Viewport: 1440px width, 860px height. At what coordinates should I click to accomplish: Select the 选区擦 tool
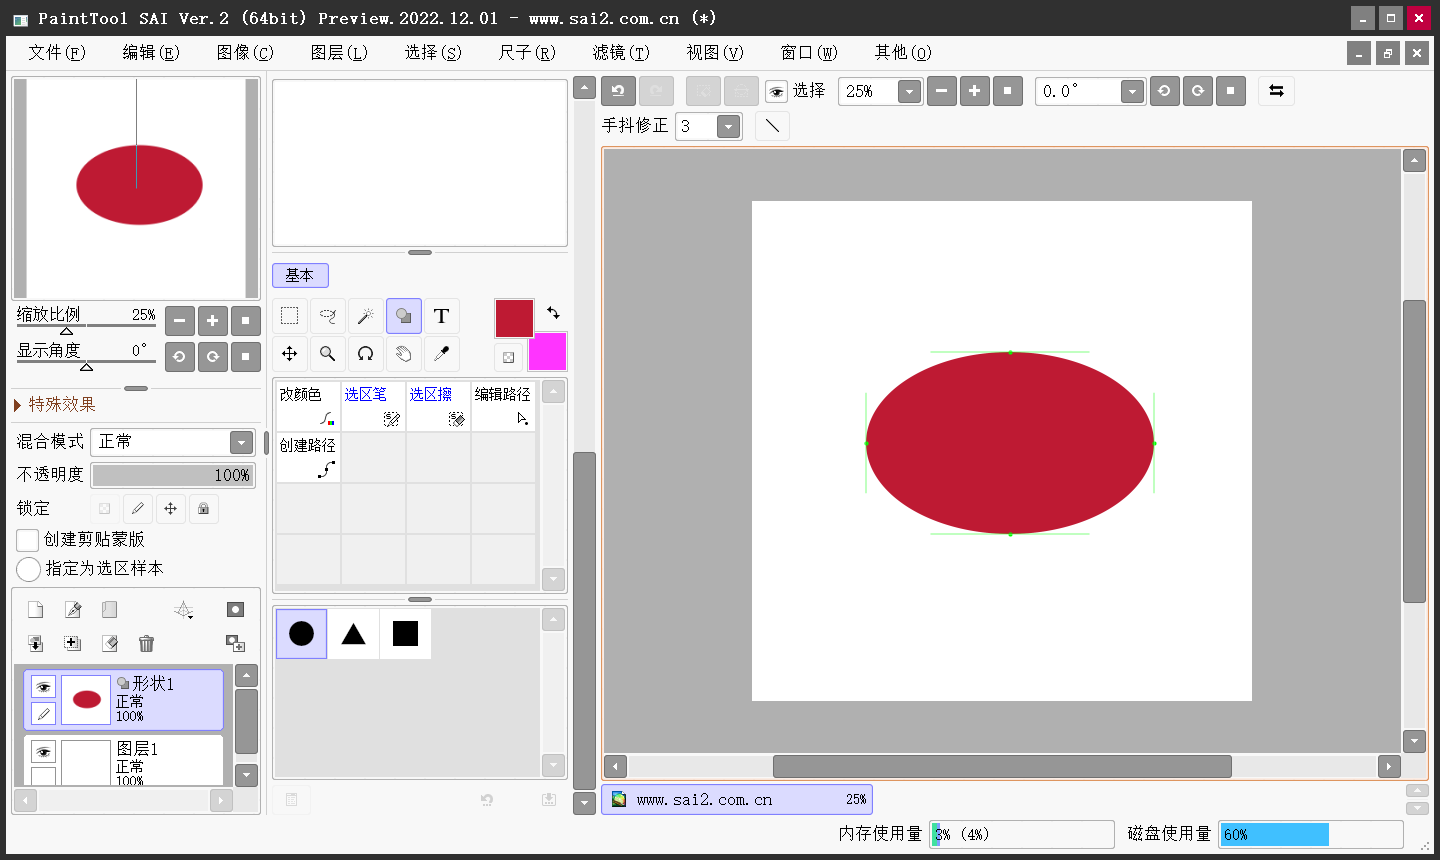(x=438, y=406)
